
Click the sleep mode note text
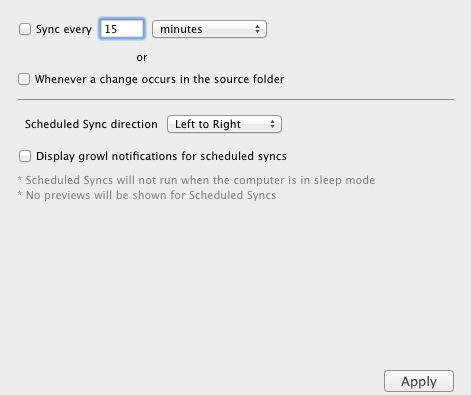196,180
